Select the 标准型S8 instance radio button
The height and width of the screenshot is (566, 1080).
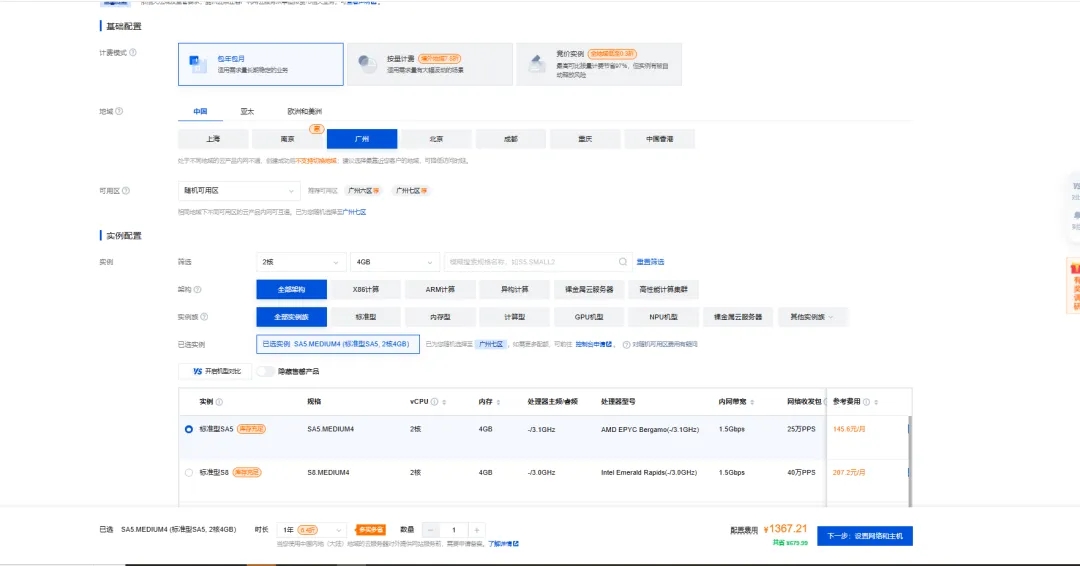[x=189, y=472]
